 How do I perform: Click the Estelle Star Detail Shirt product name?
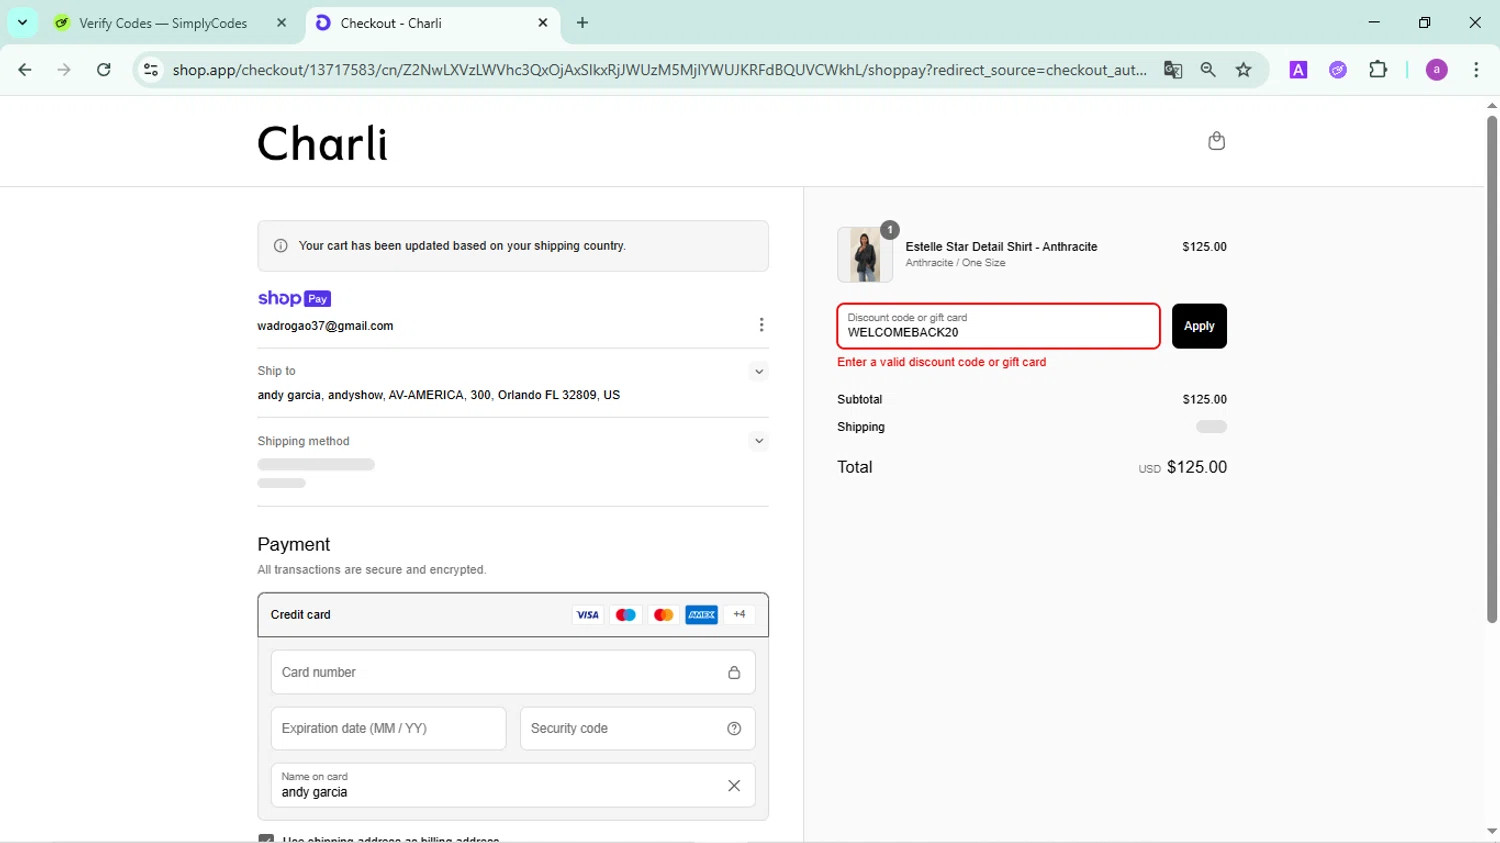[1001, 246]
